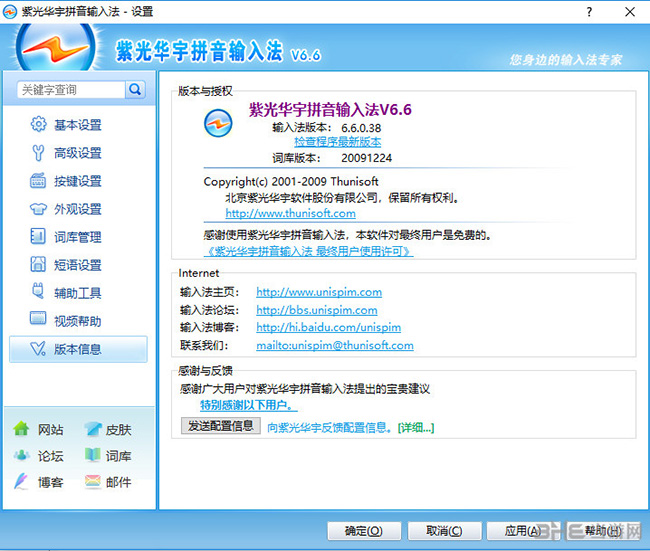Click 词库版本 value 20091224

click(x=366, y=158)
